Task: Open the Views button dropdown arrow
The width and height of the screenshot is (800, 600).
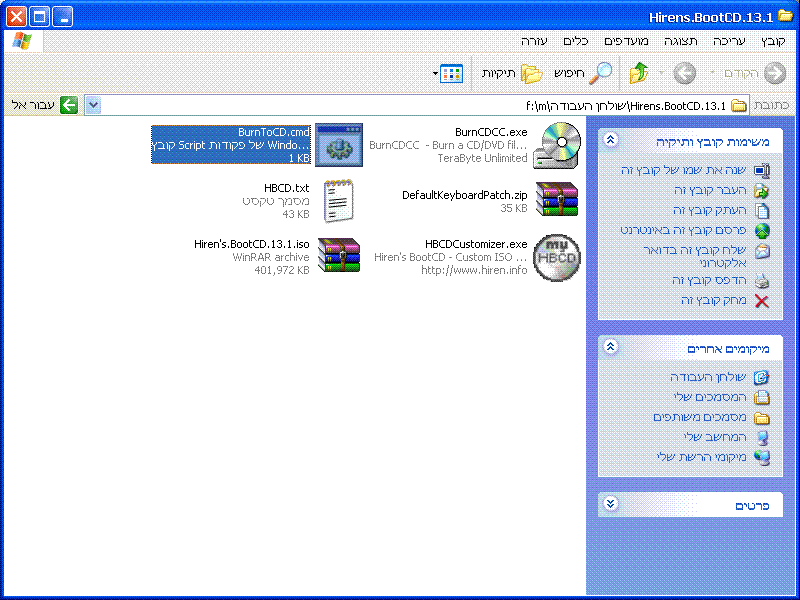Action: pyautogui.click(x=435, y=73)
